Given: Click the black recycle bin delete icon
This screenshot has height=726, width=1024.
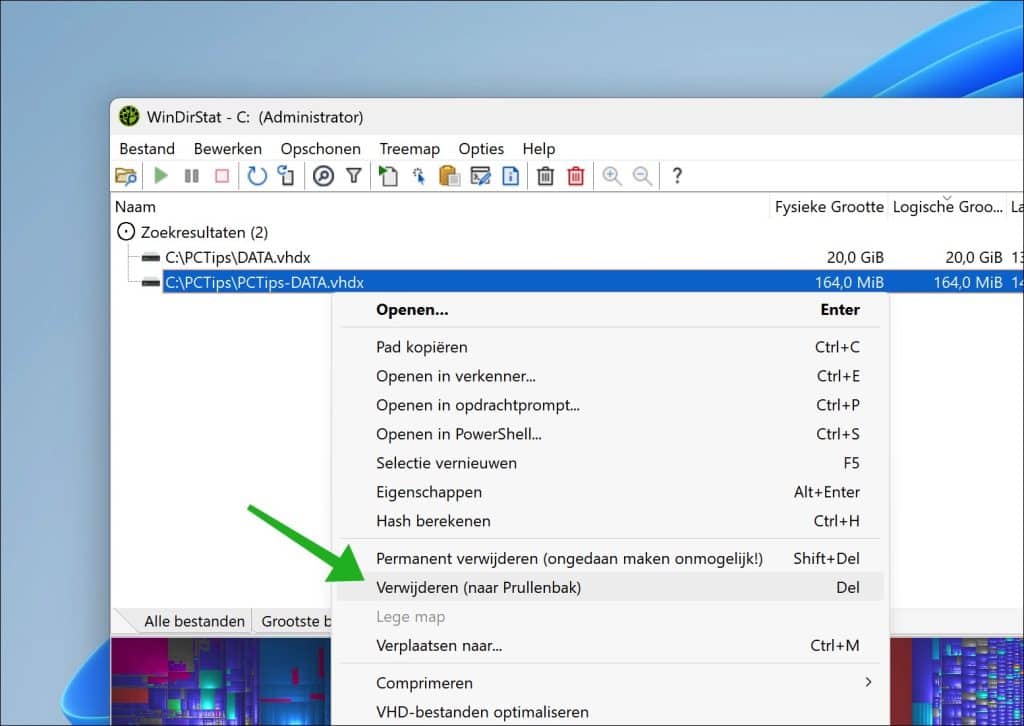Looking at the screenshot, I should point(545,176).
